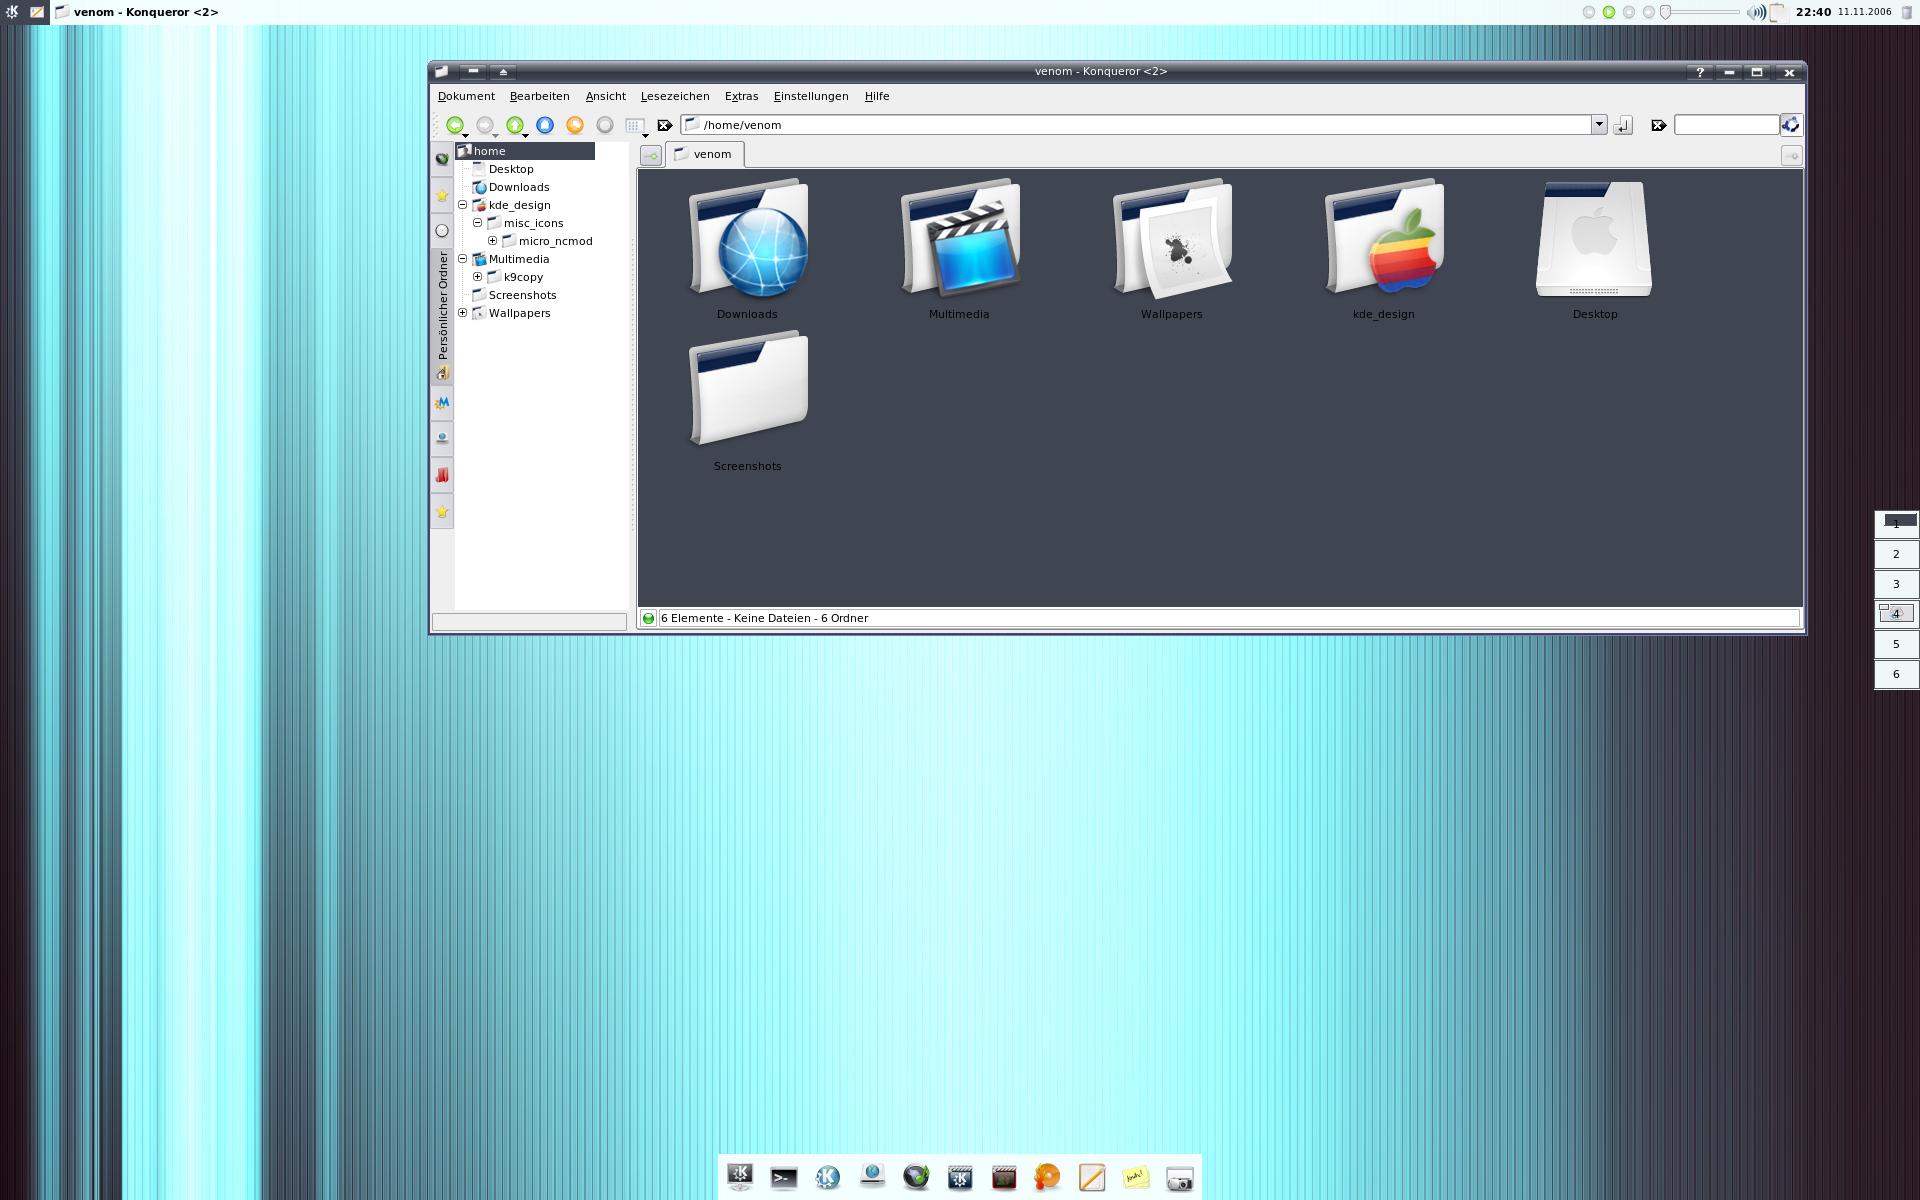Open the bottom star Services sidebar panel
1920x1200 pixels.
pos(442,511)
